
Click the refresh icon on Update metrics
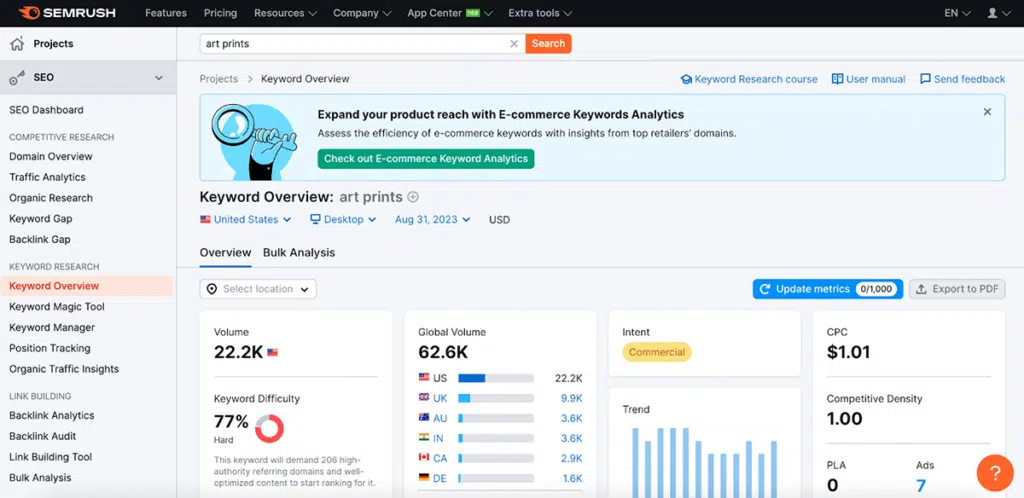[765, 289]
